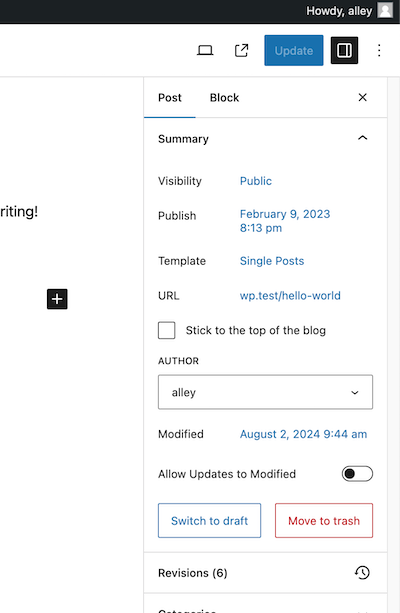Click the paragraph text ending in "riting!"

(19, 212)
